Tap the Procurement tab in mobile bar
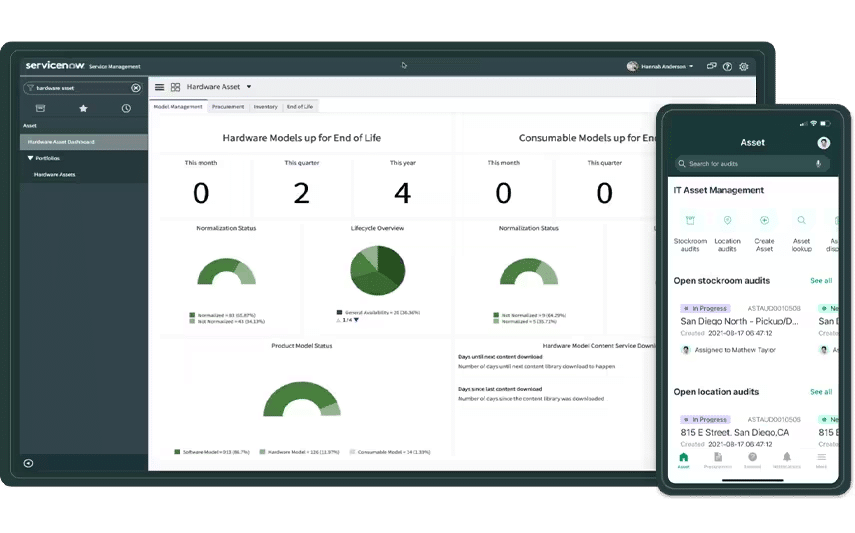Image resolution: width=855 pixels, height=533 pixels. pyautogui.click(x=718, y=460)
